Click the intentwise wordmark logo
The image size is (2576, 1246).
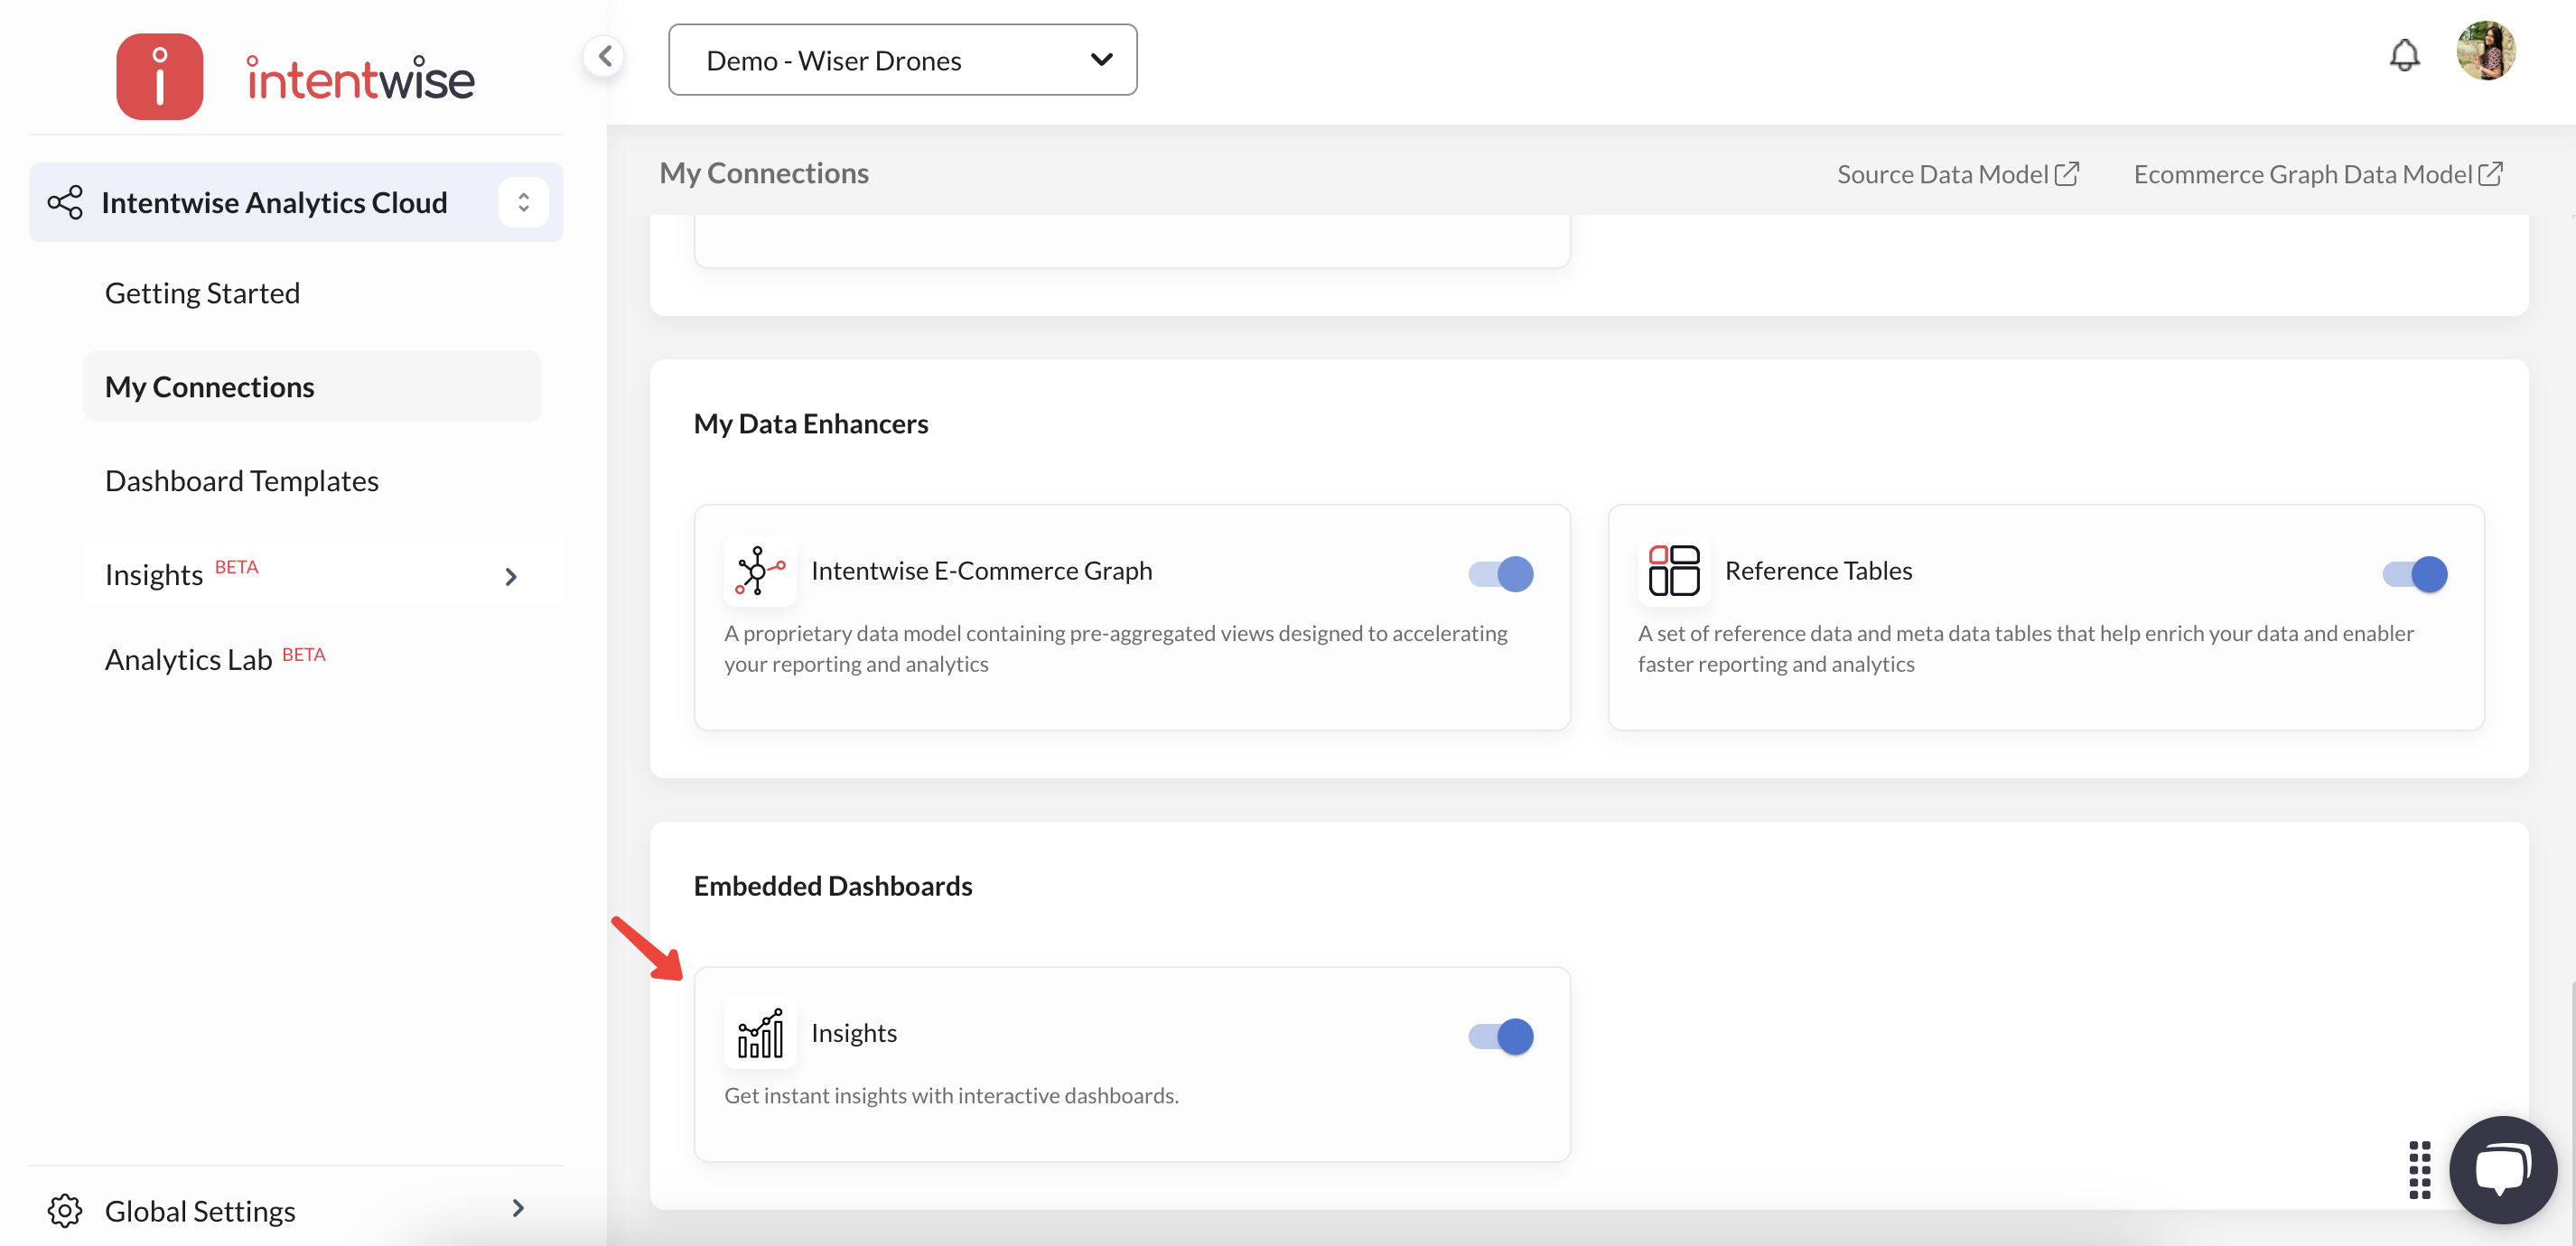click(360, 78)
